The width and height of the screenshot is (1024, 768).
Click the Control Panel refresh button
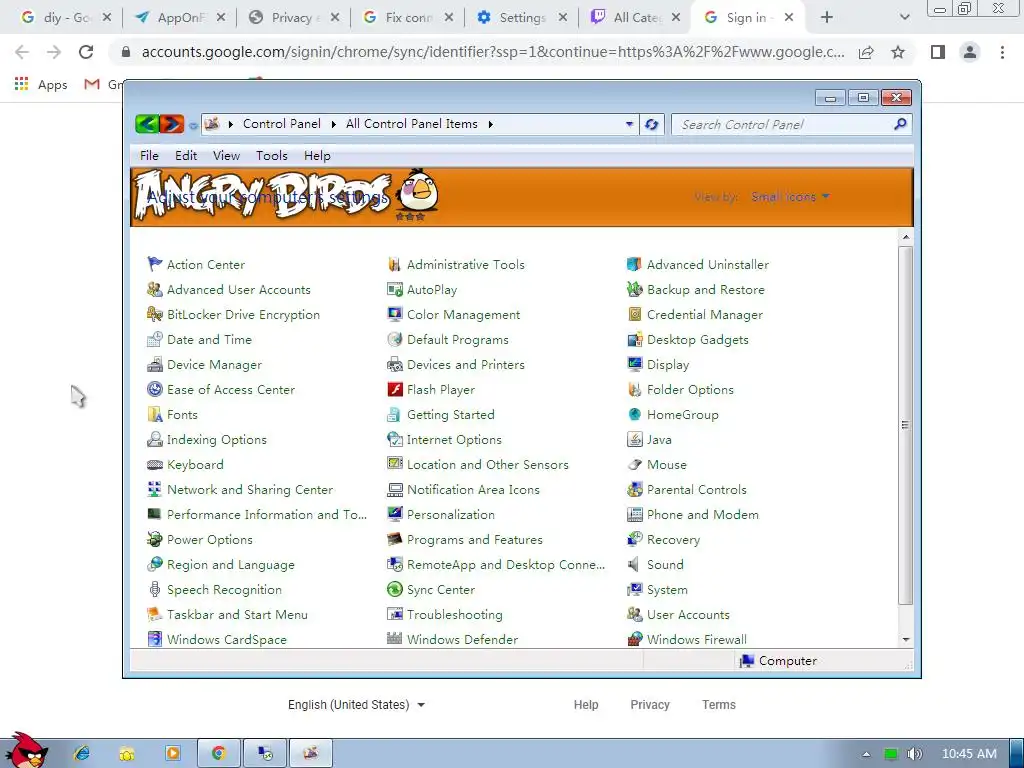point(651,124)
